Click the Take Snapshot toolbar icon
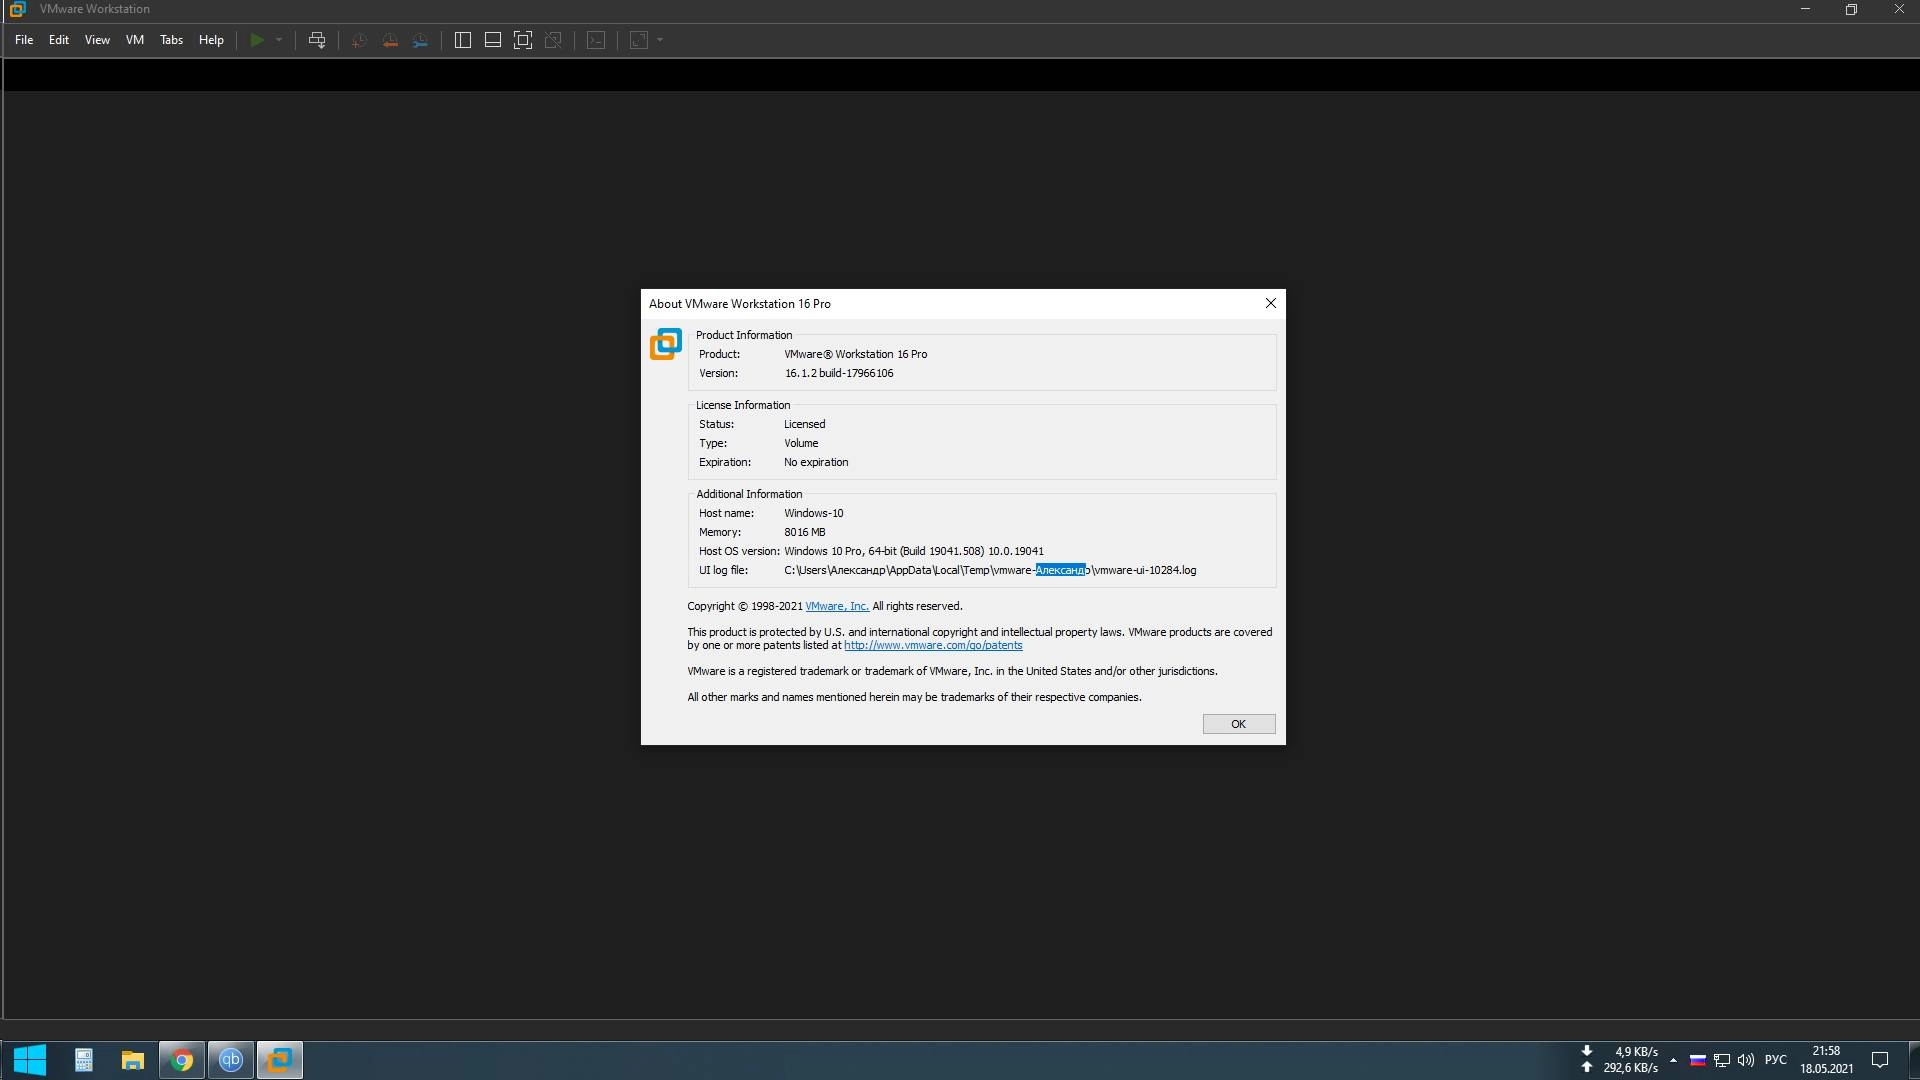The width and height of the screenshot is (1920, 1080). [x=359, y=40]
